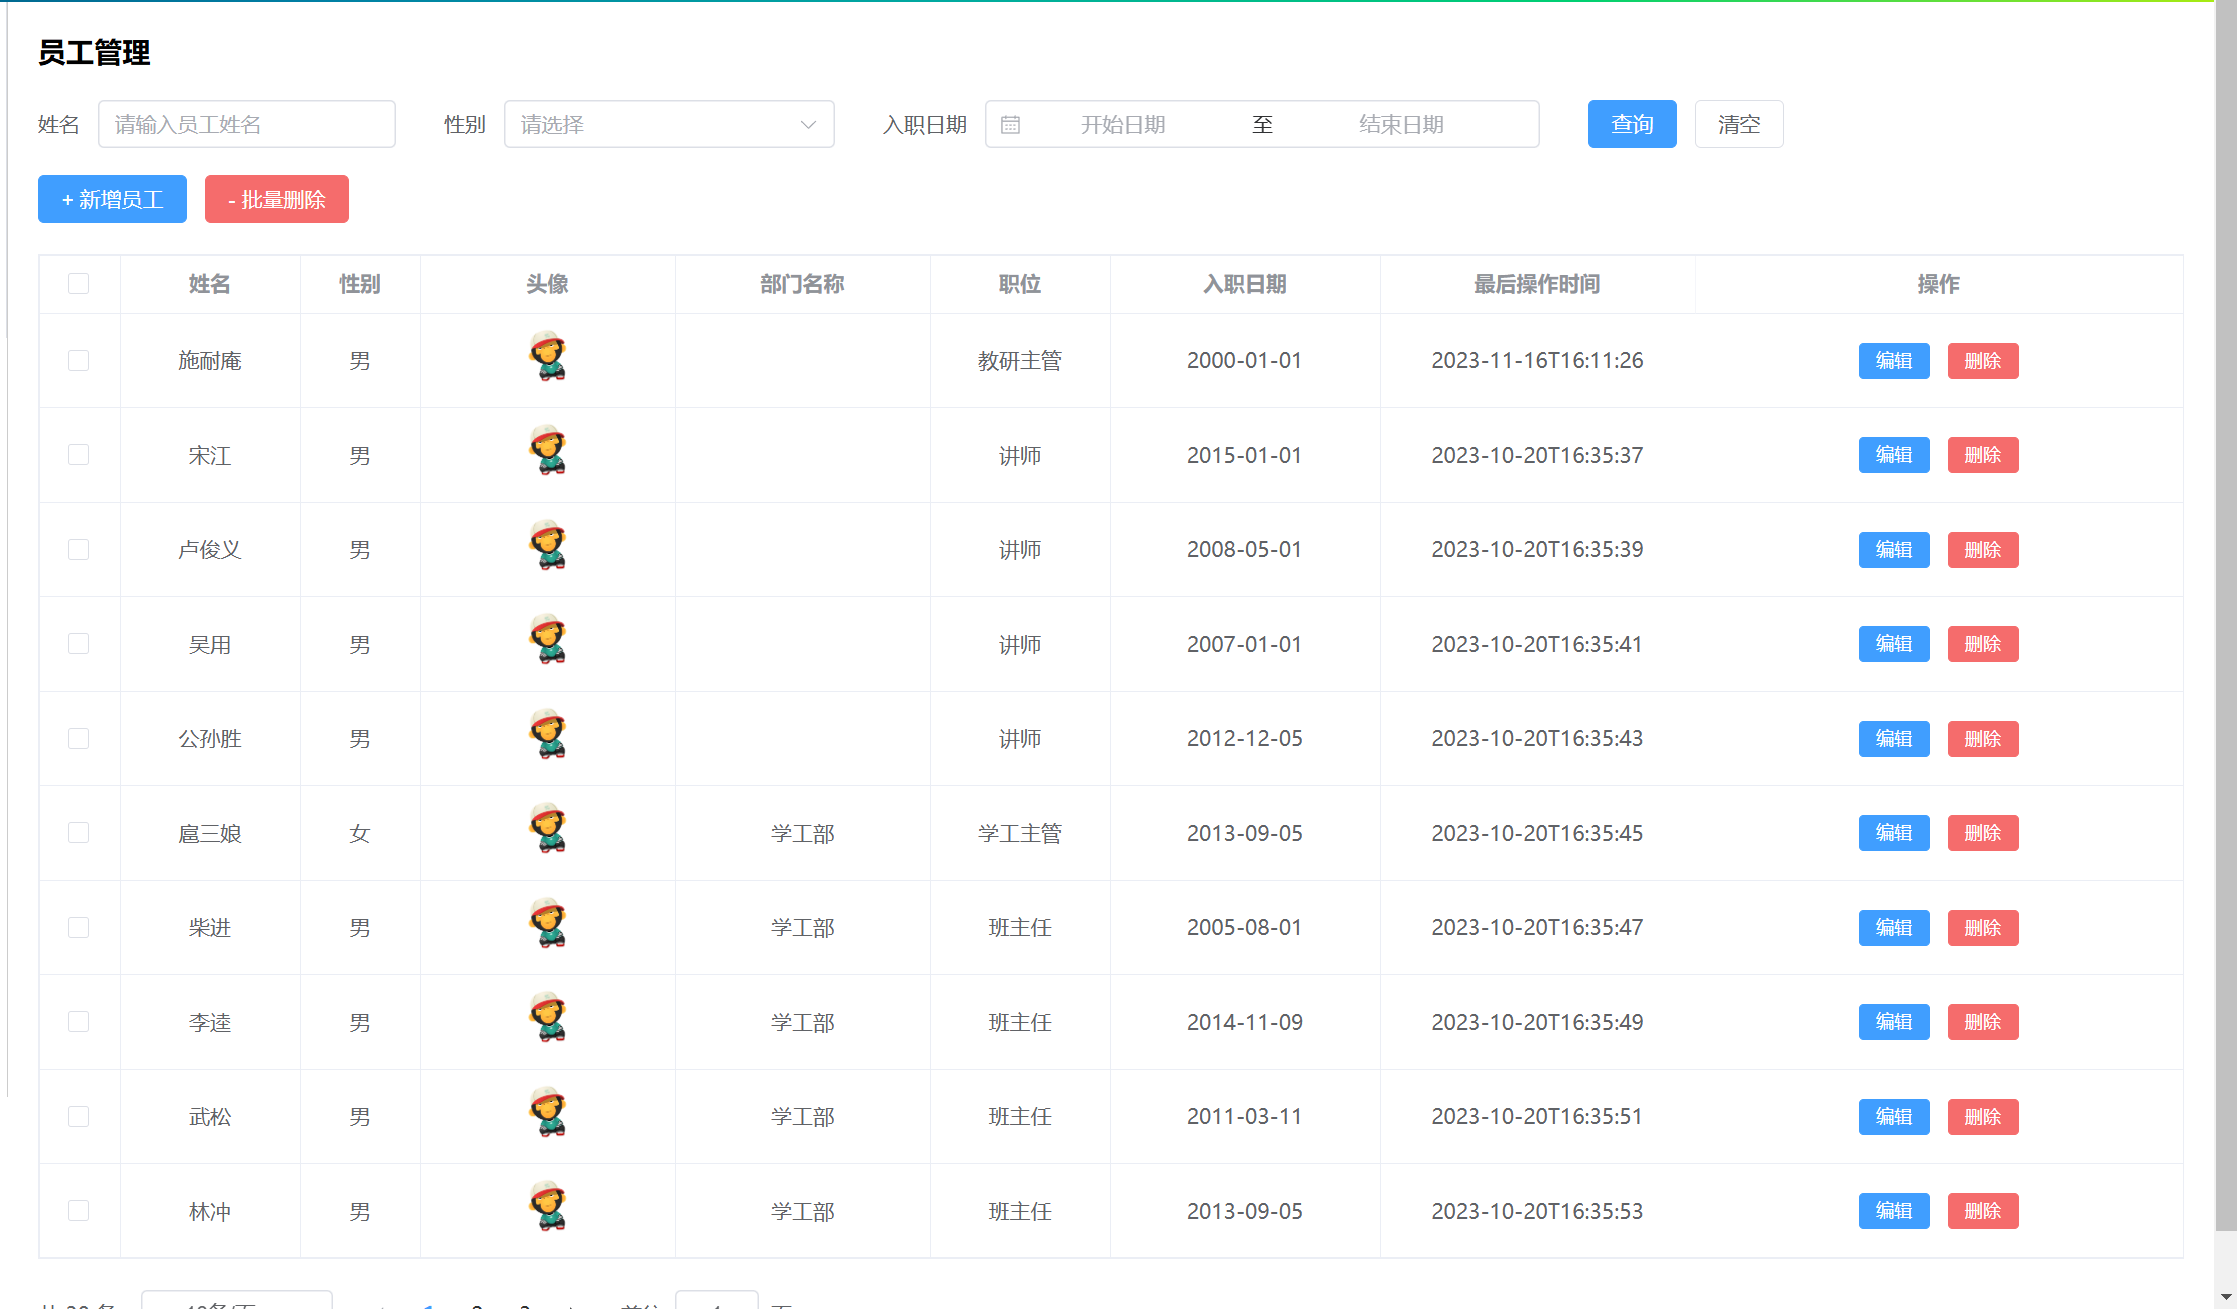Click avatar in 扈三娘 row

tap(547, 829)
